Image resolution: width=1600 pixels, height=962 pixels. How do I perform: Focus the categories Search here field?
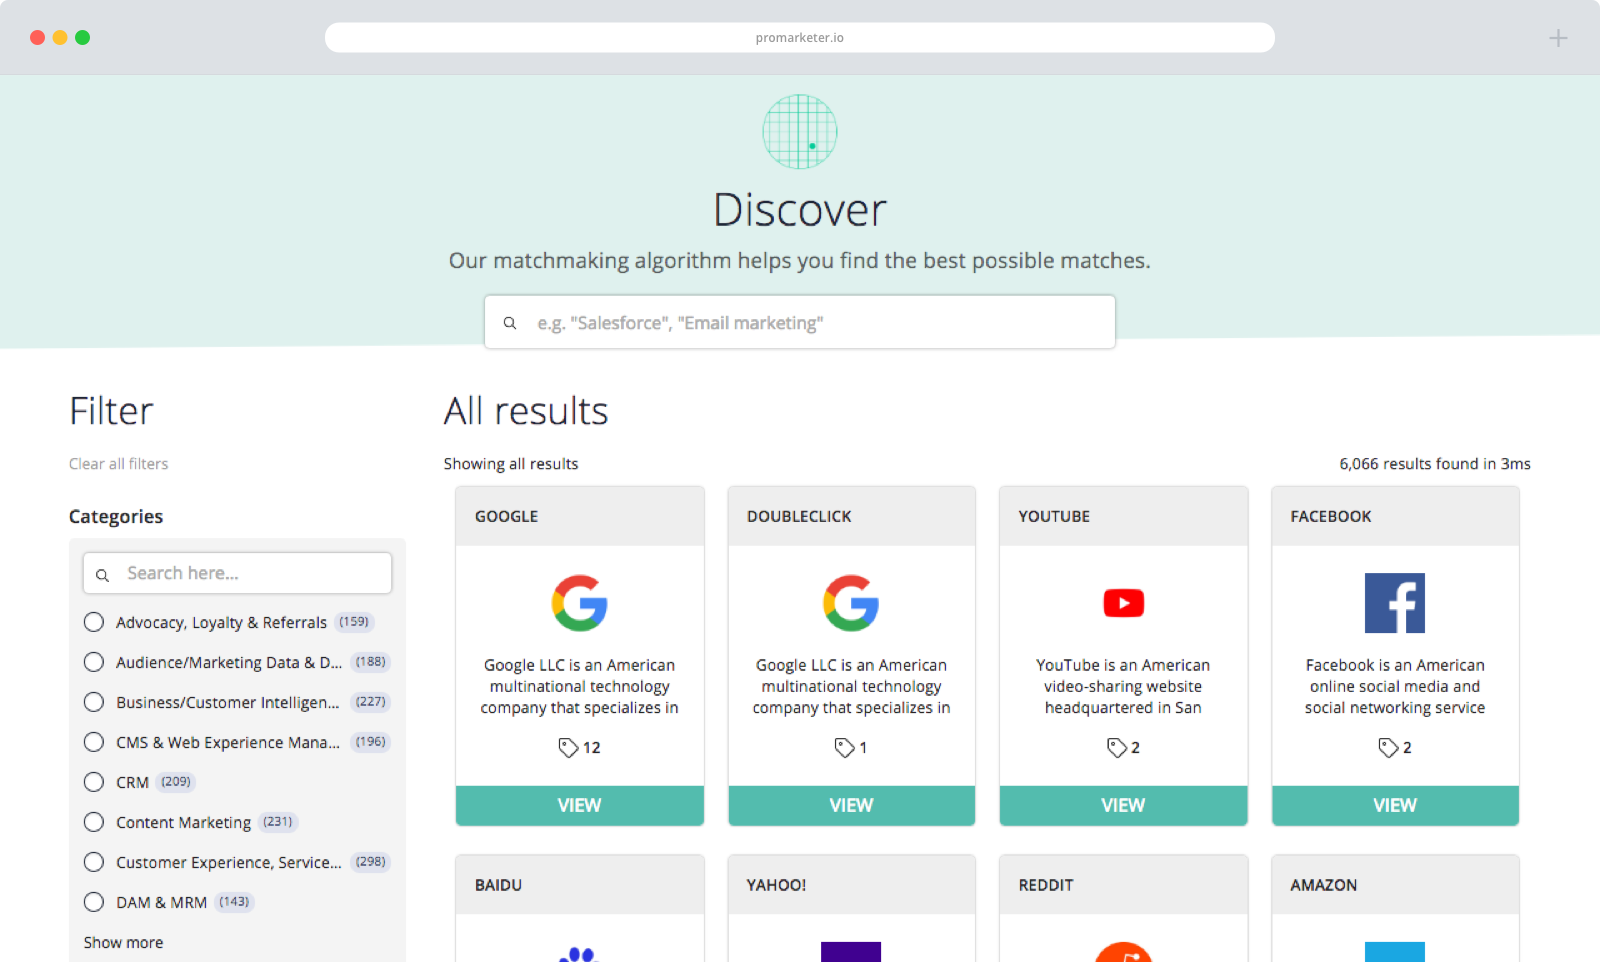[x=237, y=573]
